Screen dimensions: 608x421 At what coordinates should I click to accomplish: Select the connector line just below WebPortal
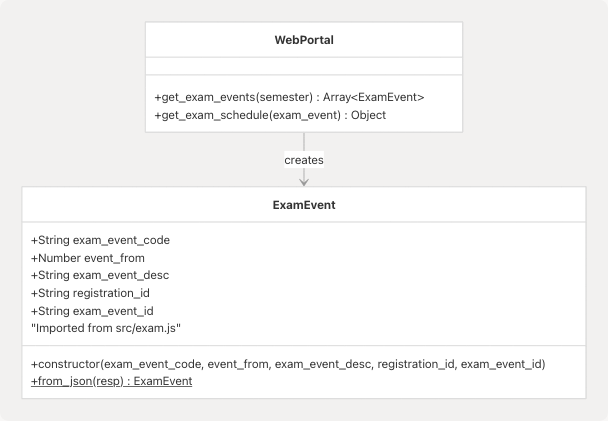point(304,140)
